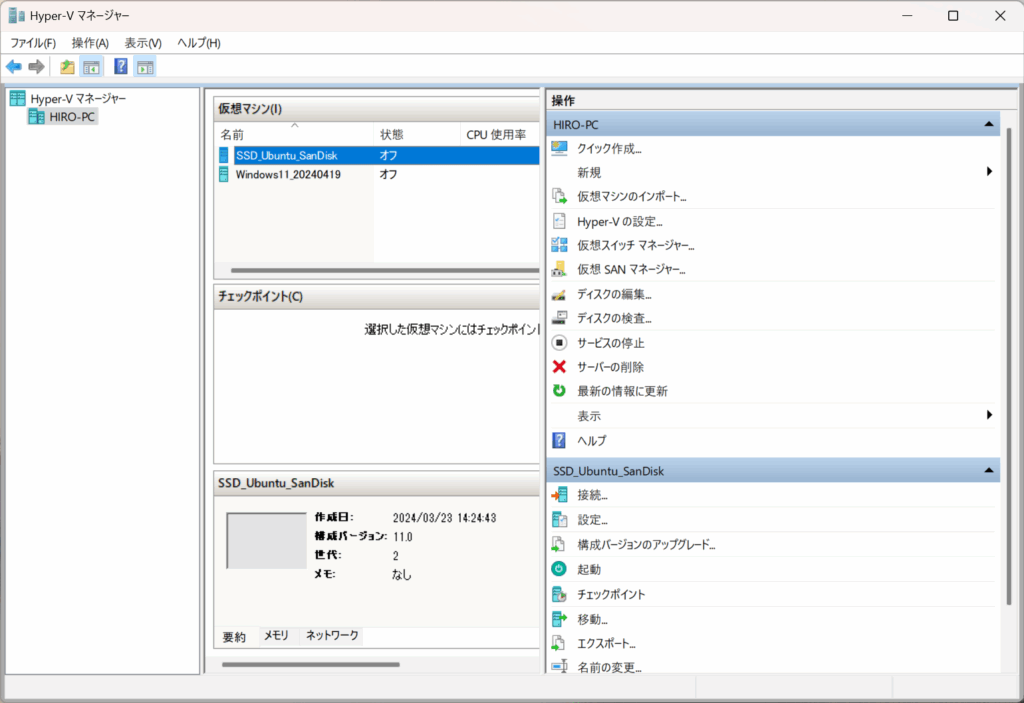Screen dimensions: 1024x703
Task: Click the 構成バージョンのアップグレード icon
Action: pos(560,544)
